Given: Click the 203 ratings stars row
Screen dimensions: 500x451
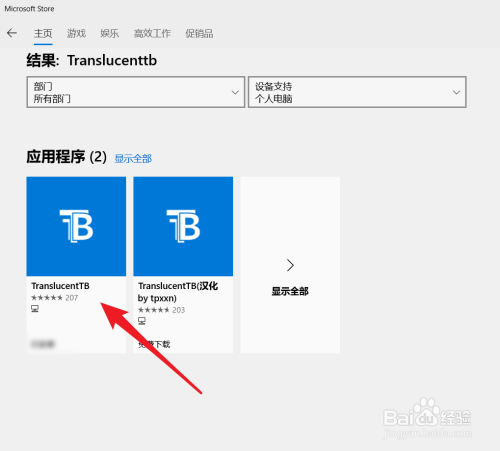Looking at the screenshot, I should click(x=162, y=310).
